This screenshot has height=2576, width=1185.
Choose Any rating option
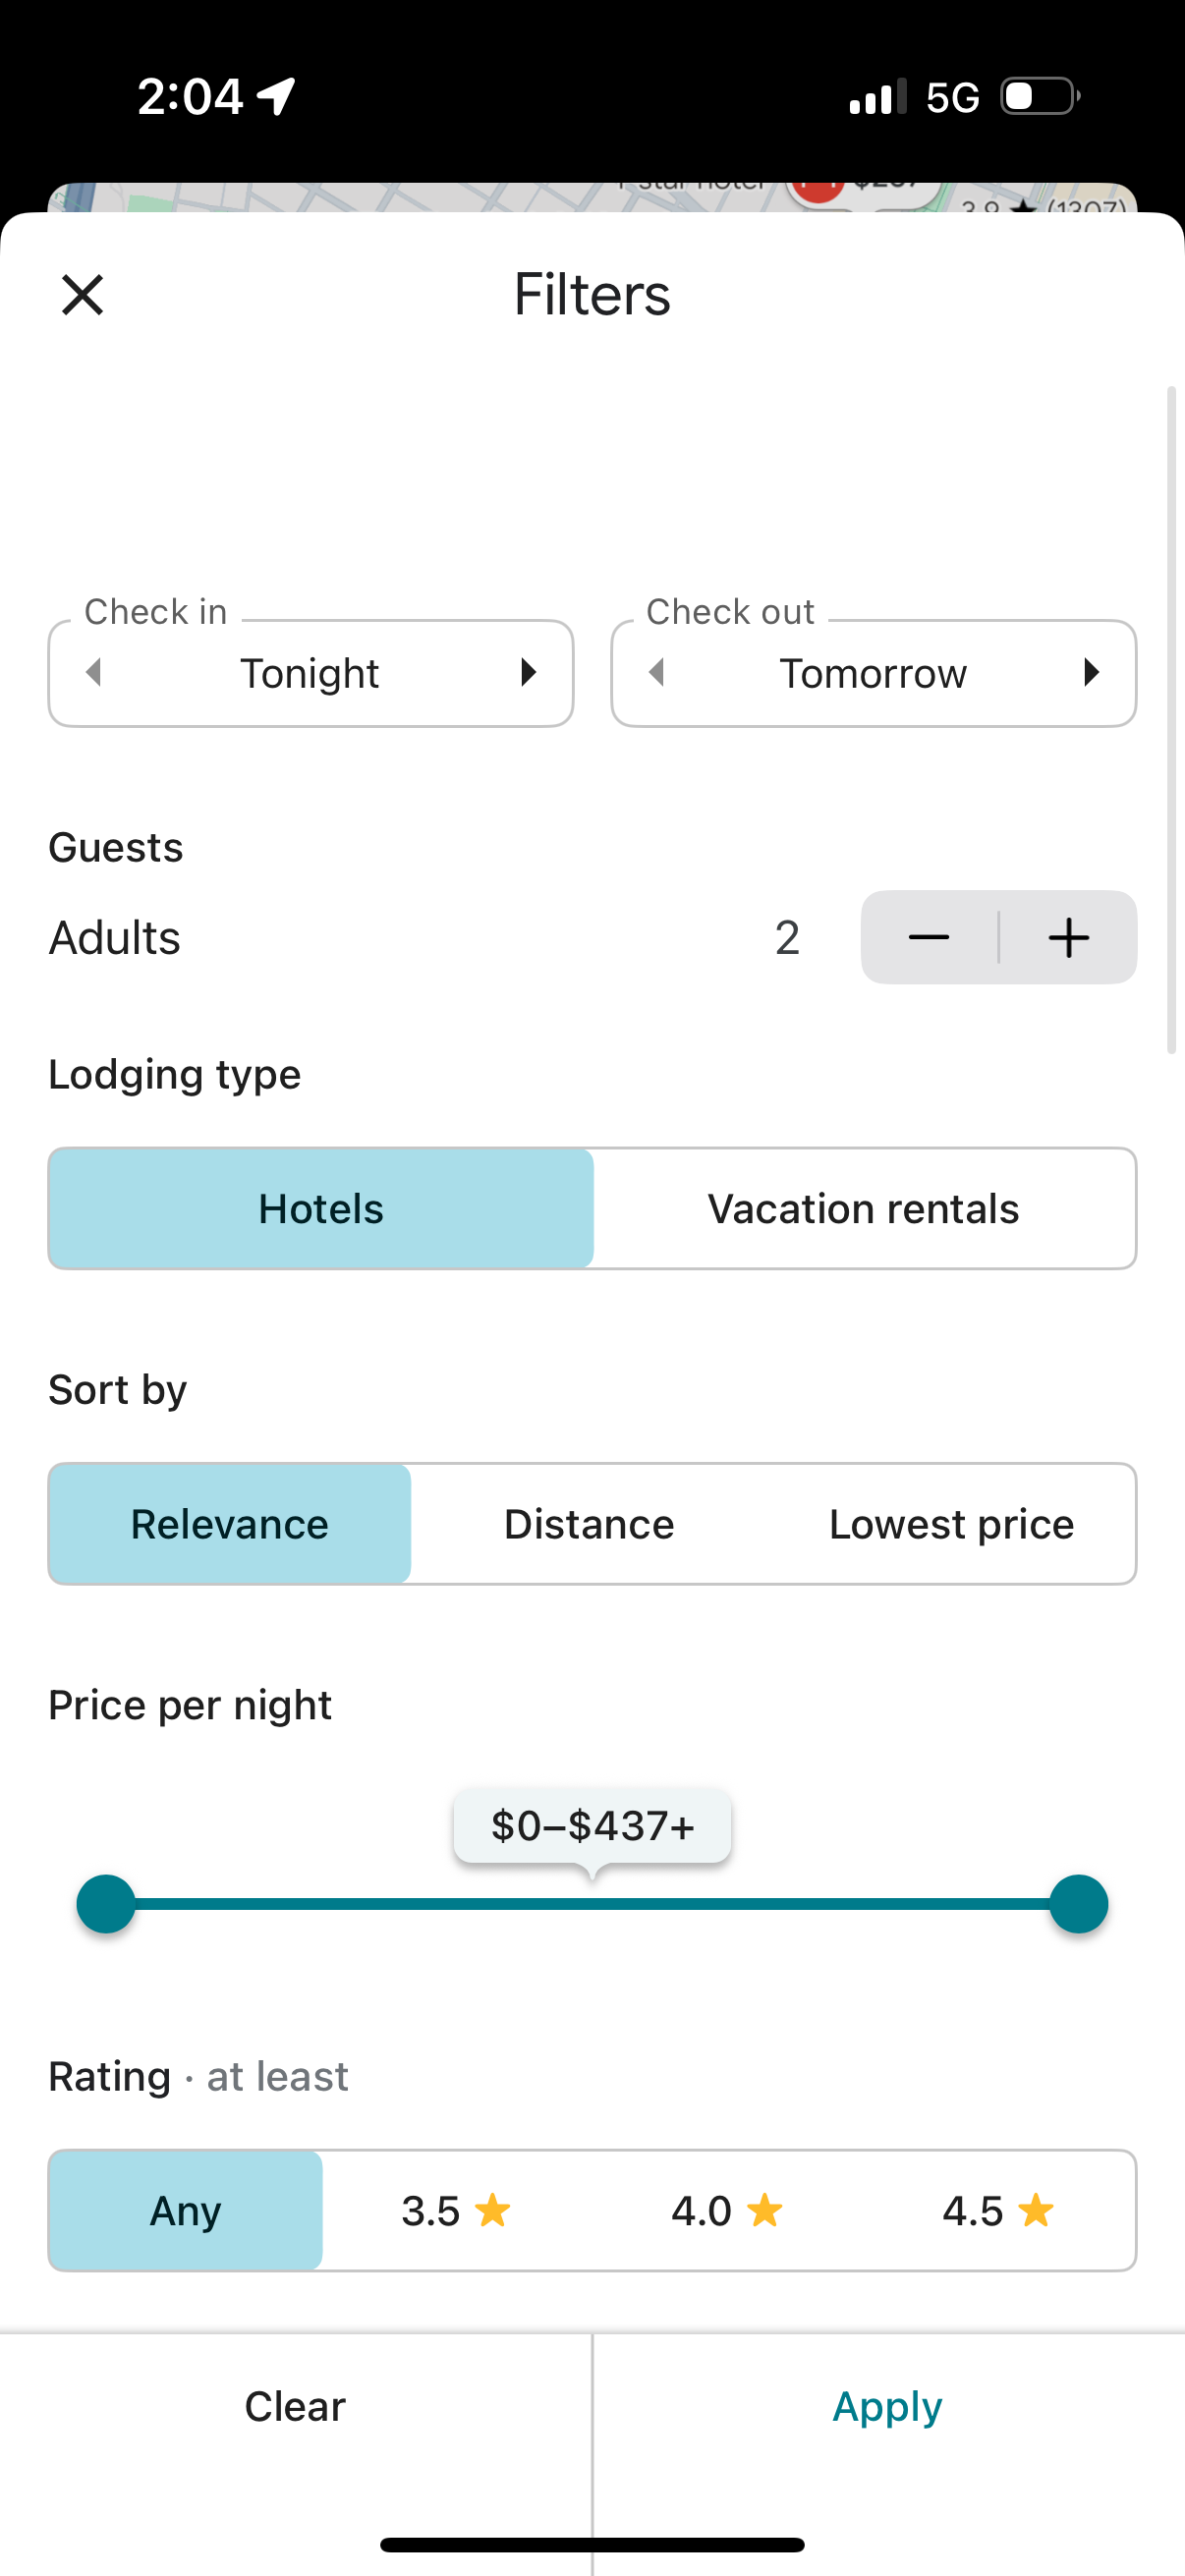click(x=186, y=2210)
